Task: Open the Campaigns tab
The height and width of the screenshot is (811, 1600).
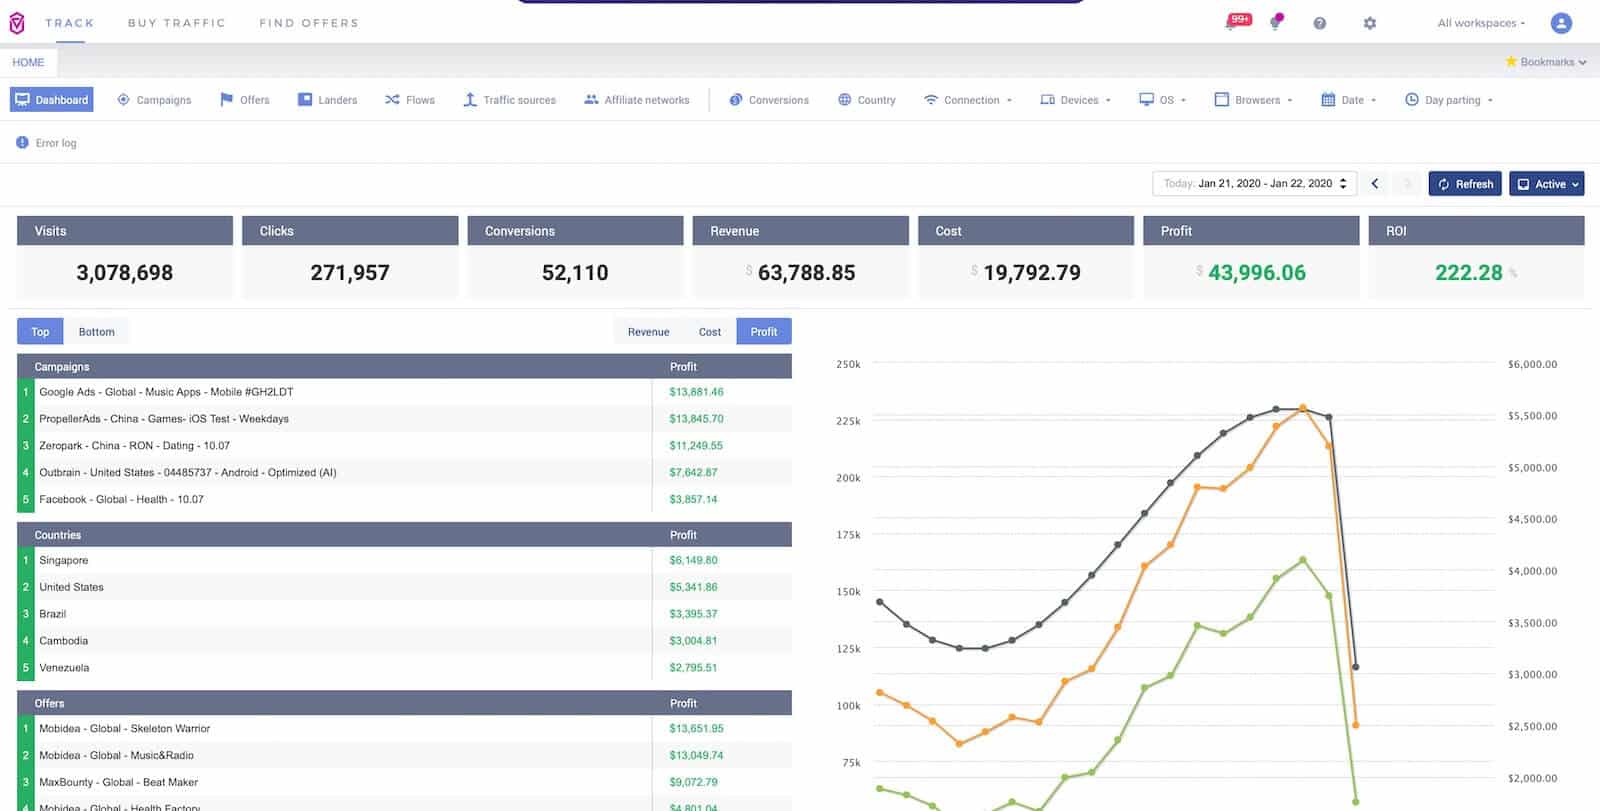Action: (x=154, y=100)
